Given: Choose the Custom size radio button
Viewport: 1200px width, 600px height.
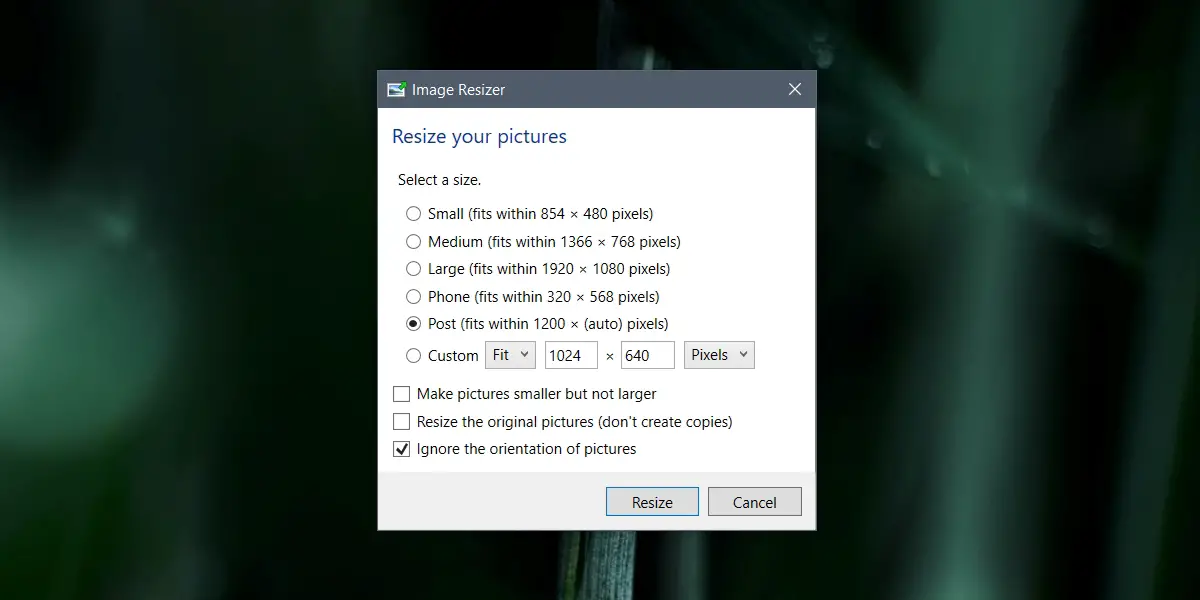Looking at the screenshot, I should [x=414, y=356].
